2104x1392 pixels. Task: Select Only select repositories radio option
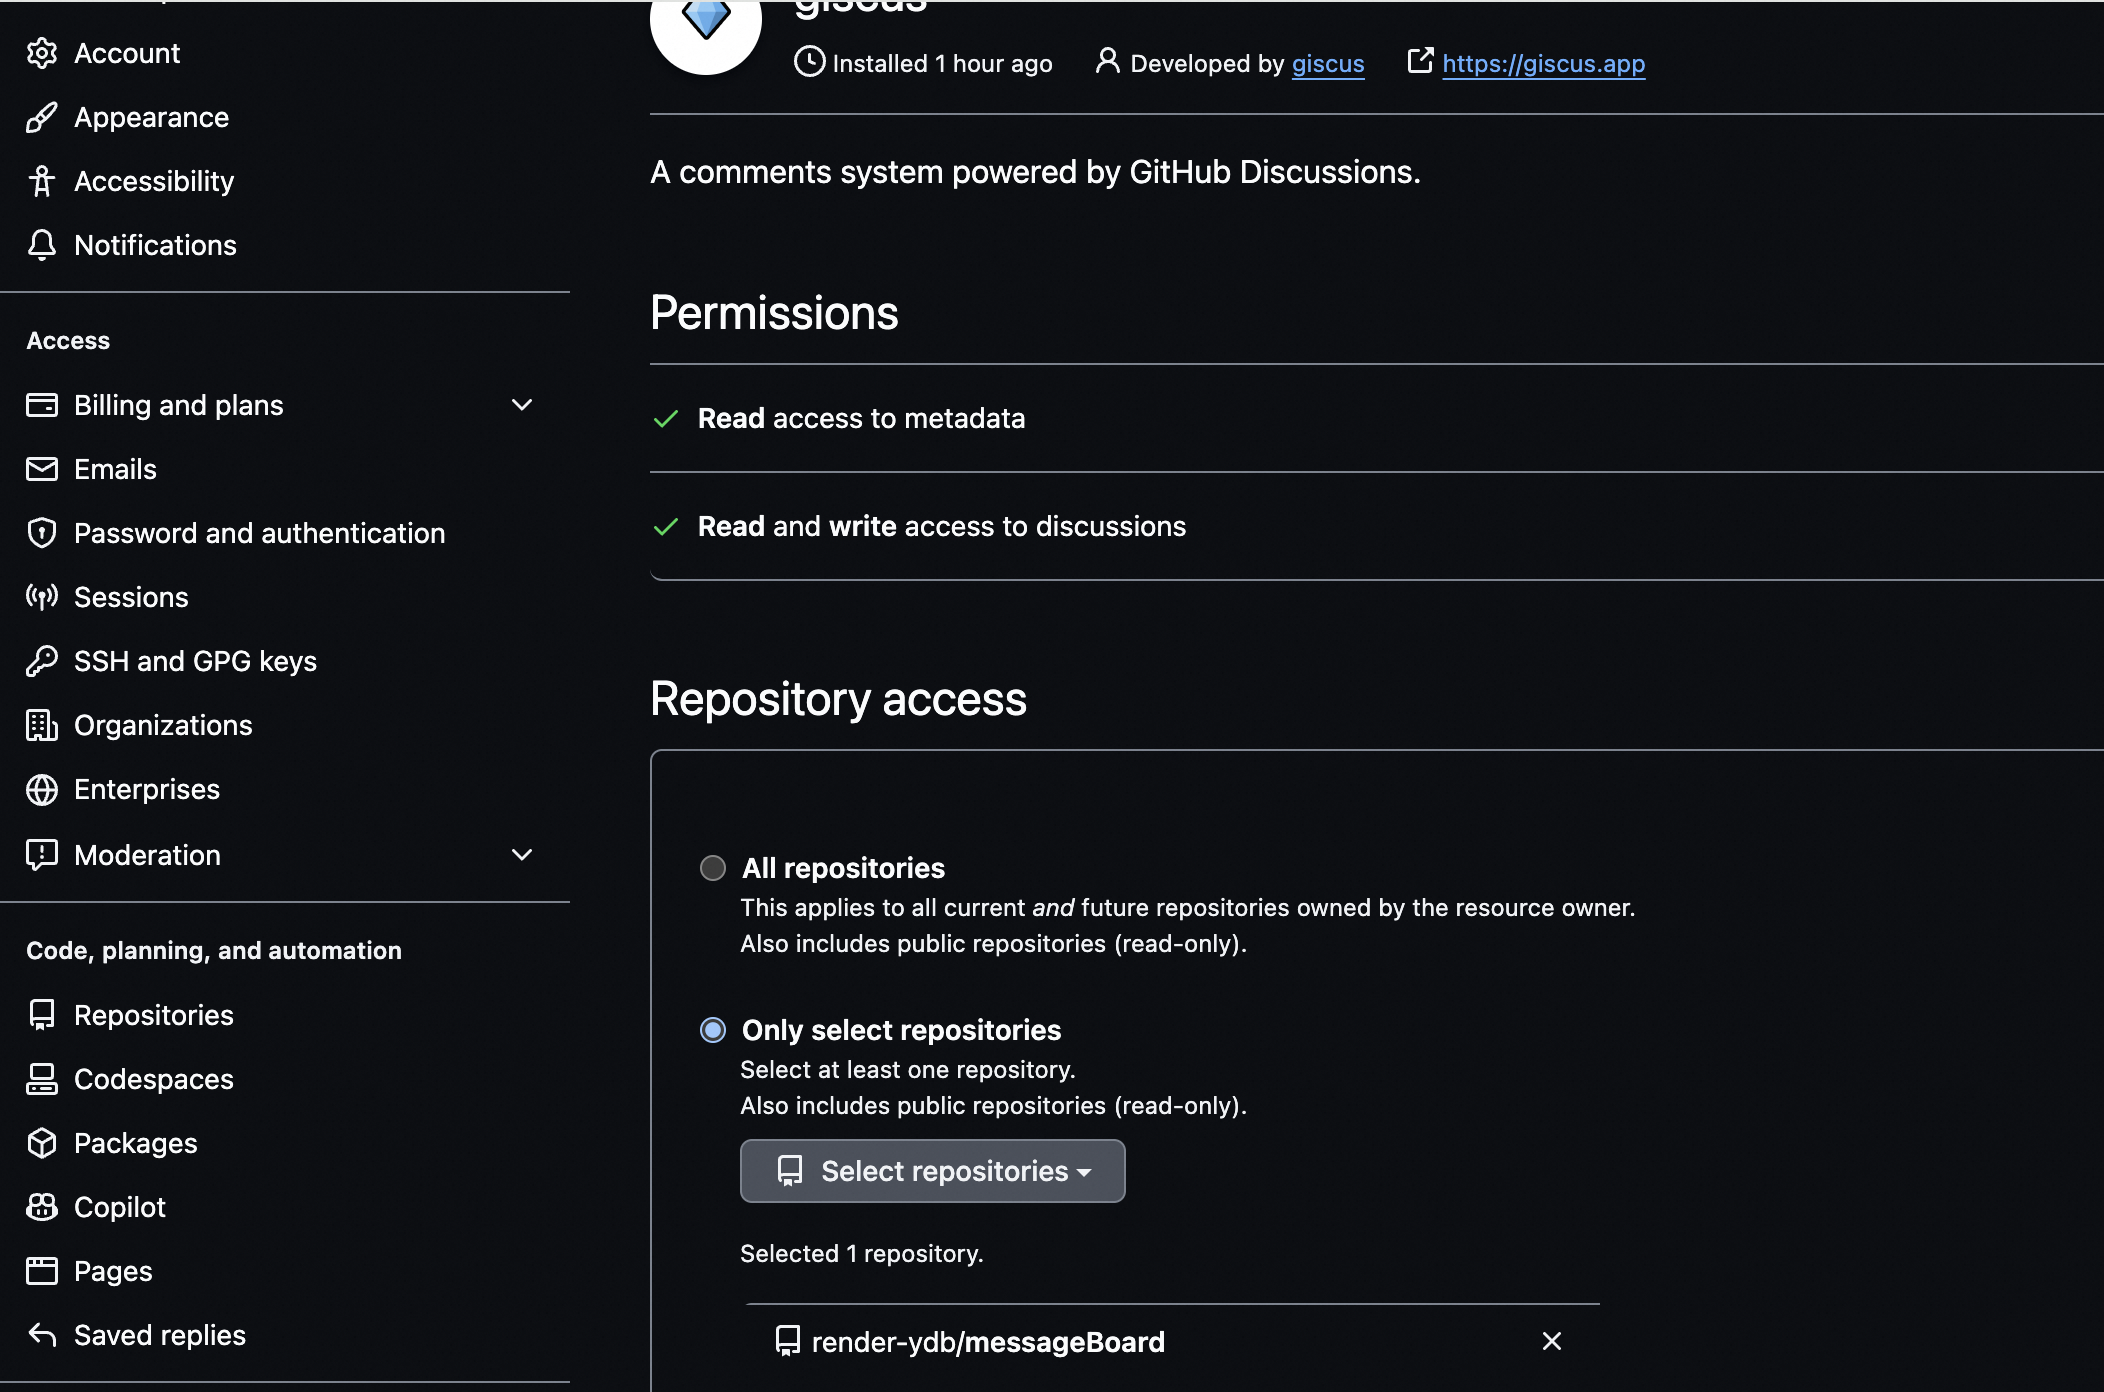pyautogui.click(x=713, y=1030)
